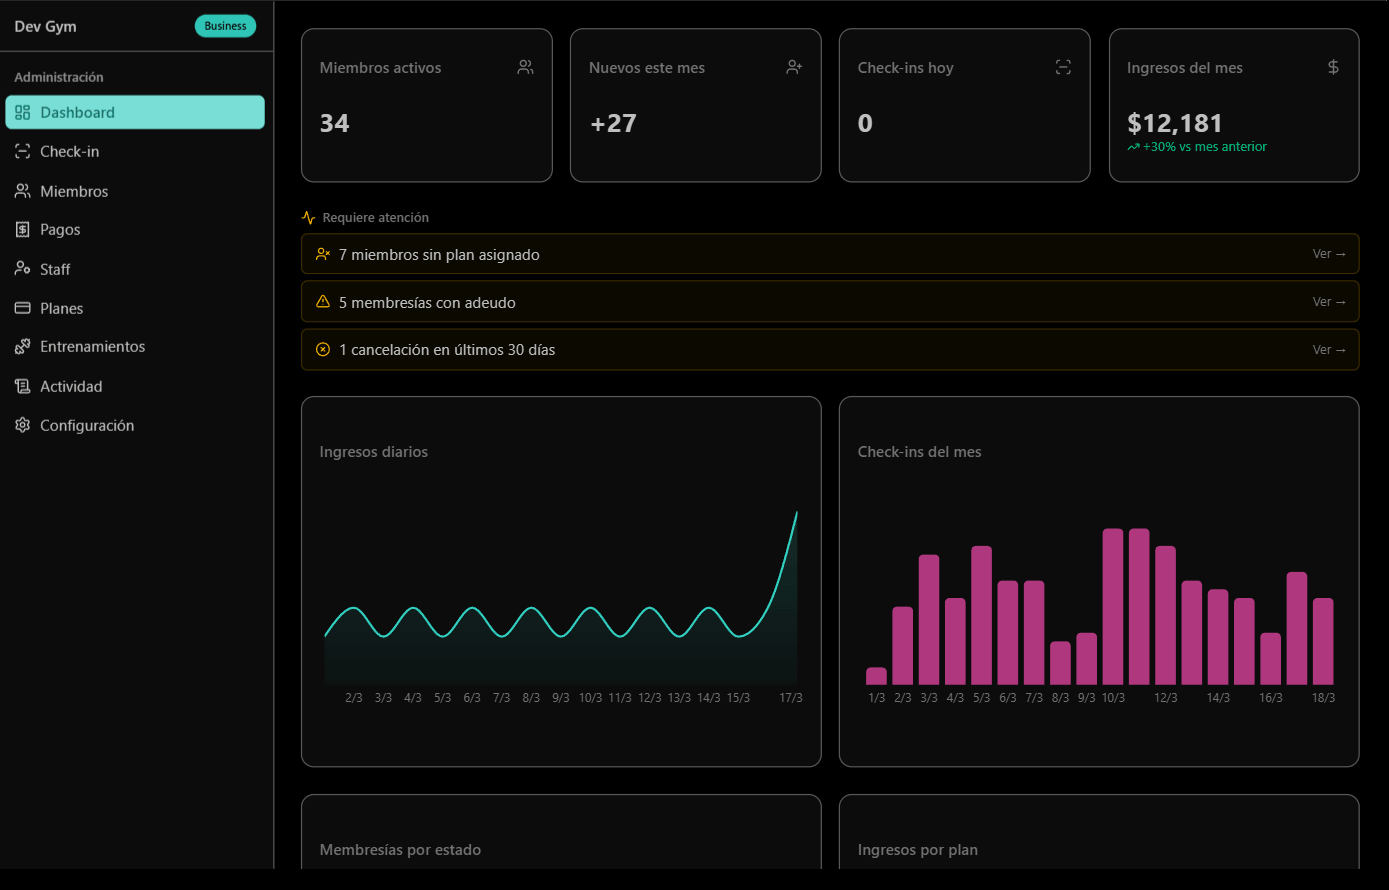Viewport: 1389px width, 890px height.
Task: Open the Entrenamientos workouts icon
Action: (x=21, y=346)
